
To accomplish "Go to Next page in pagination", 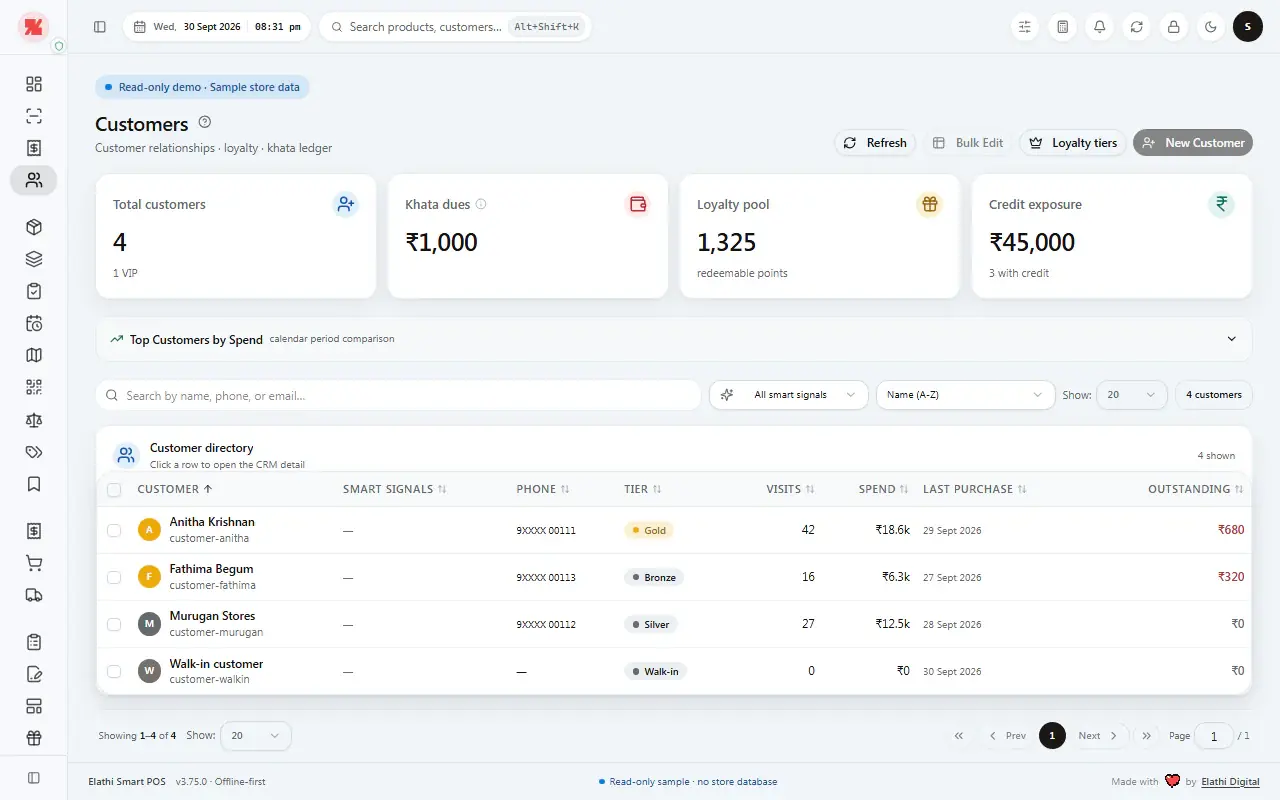I will (1098, 736).
